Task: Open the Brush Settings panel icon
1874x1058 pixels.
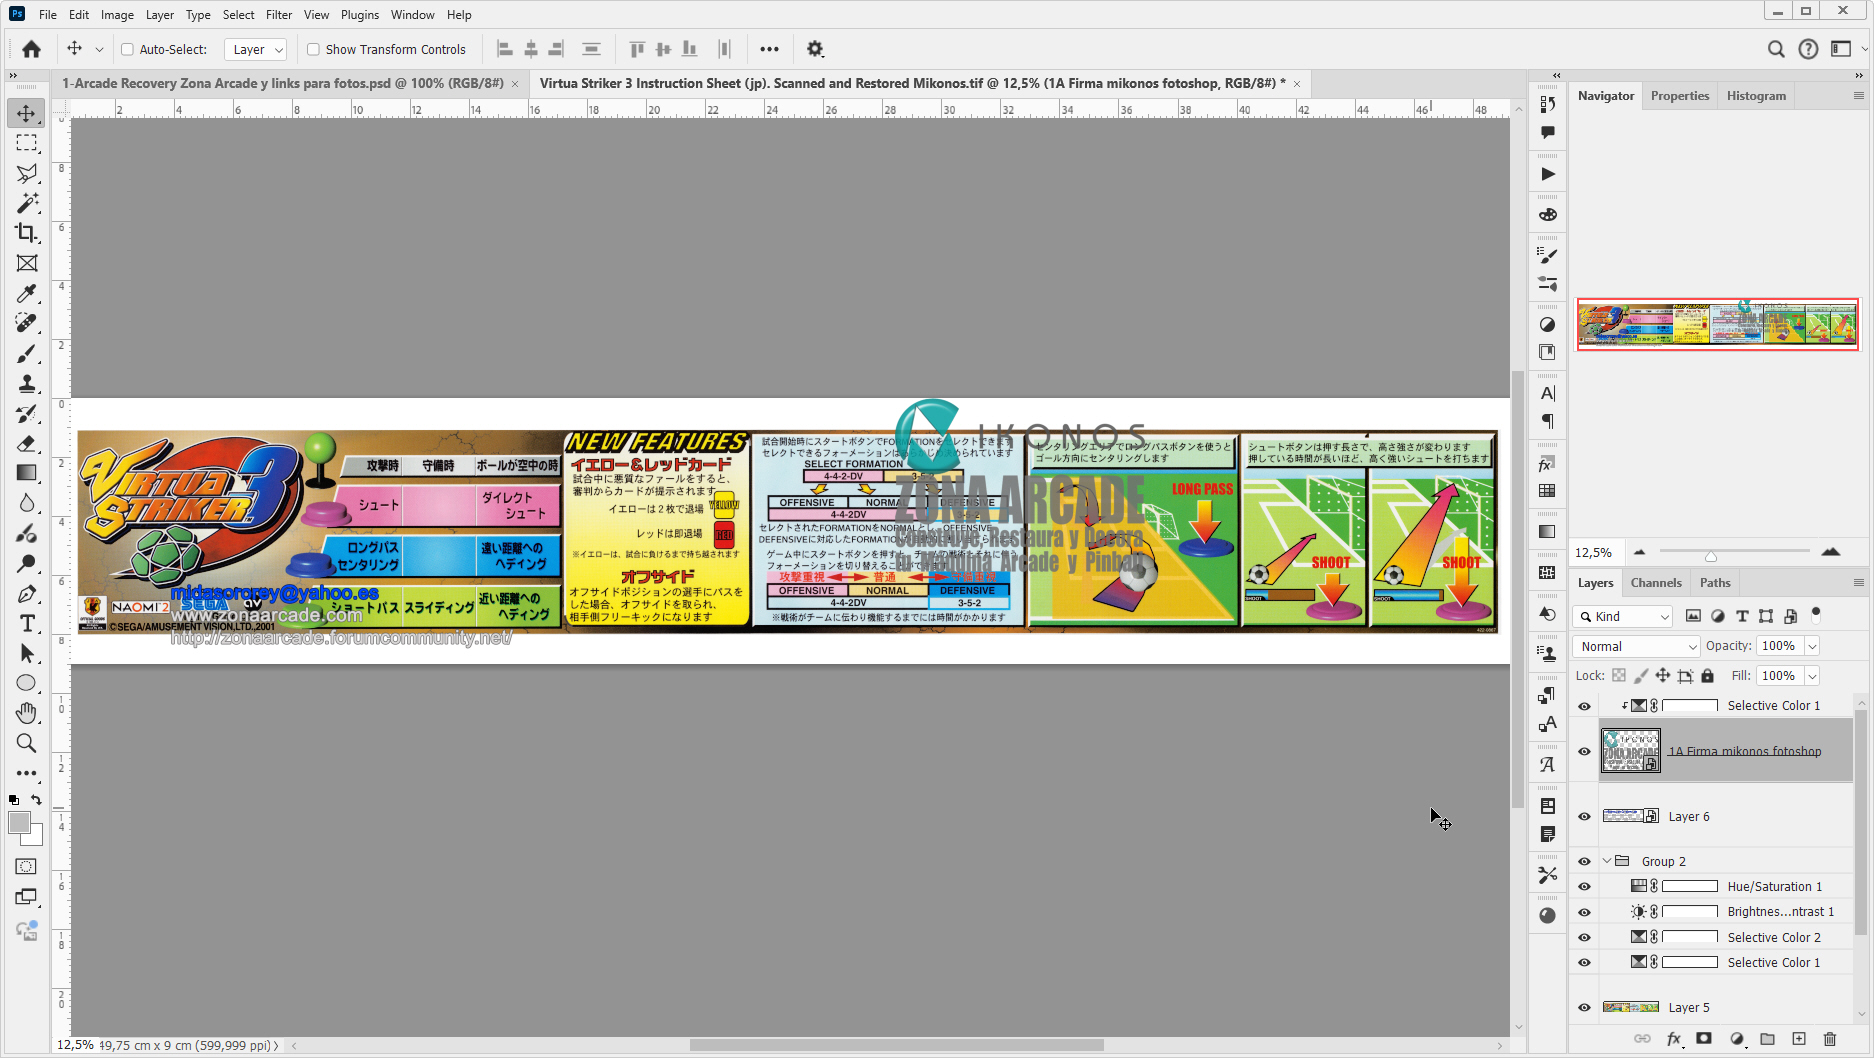Action: click(x=1548, y=256)
